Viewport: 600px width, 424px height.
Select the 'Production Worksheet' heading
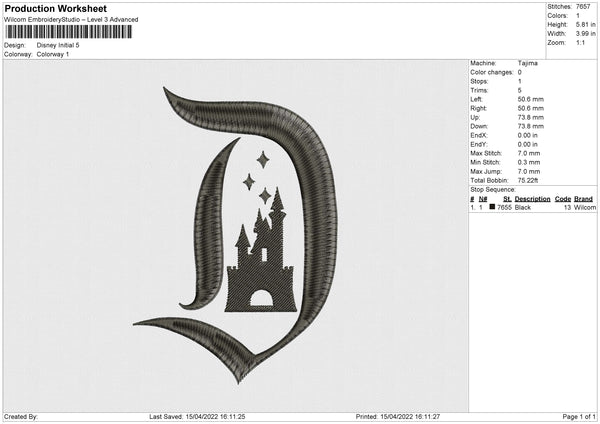55,9
